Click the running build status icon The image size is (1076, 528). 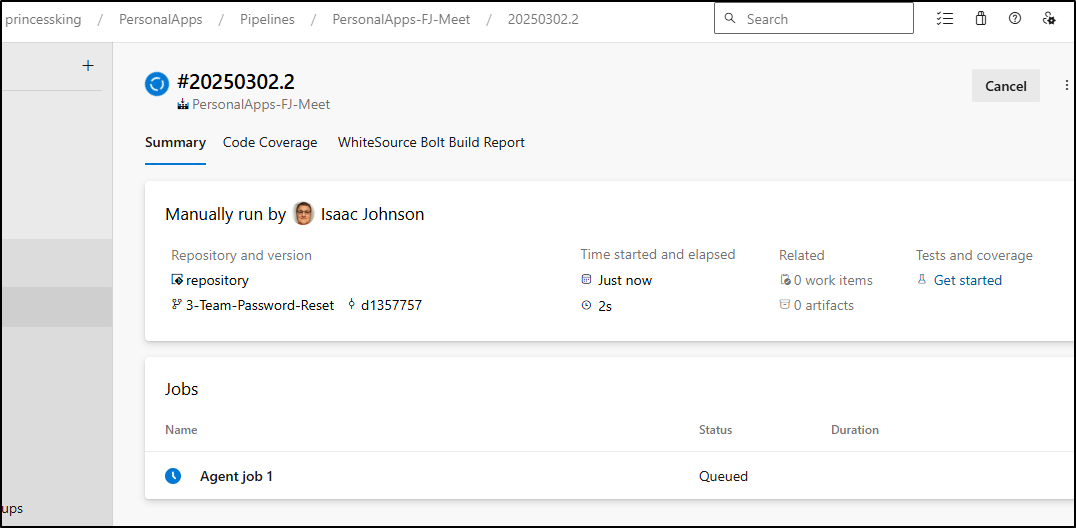[157, 84]
